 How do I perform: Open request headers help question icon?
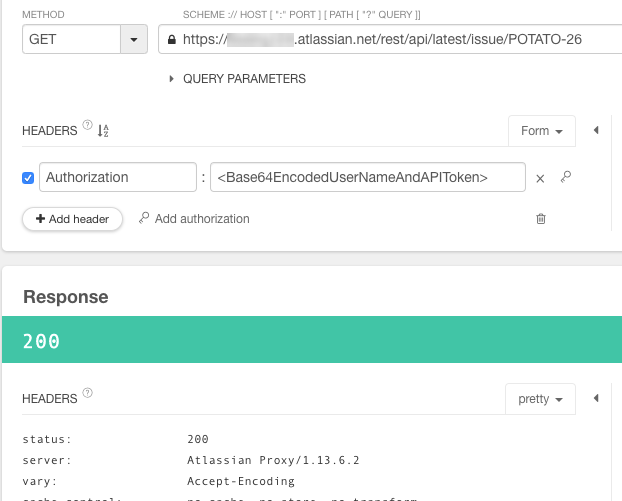coord(87,125)
